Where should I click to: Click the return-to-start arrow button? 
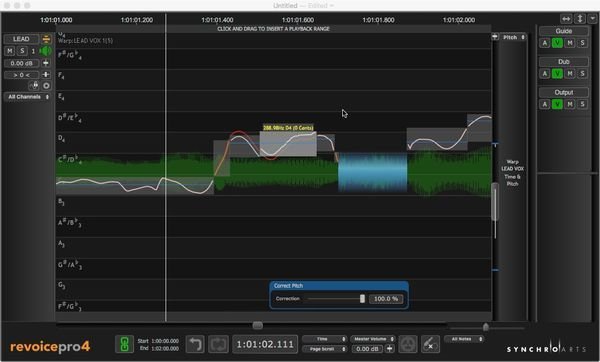[x=195, y=344]
